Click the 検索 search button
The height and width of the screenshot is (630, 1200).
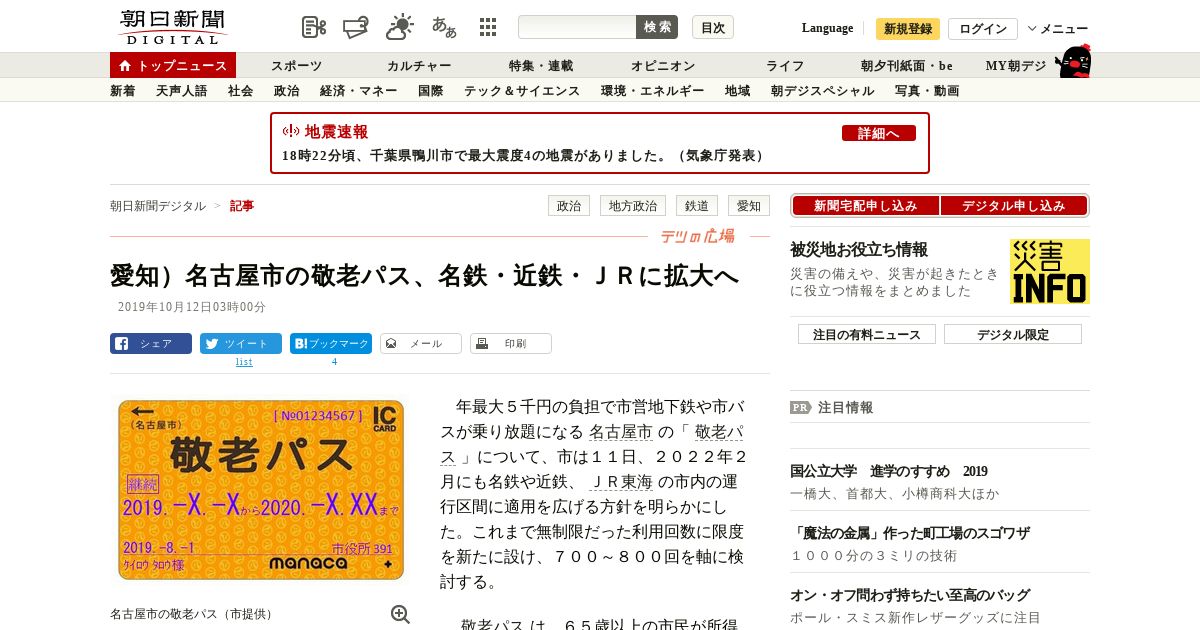[x=657, y=27]
